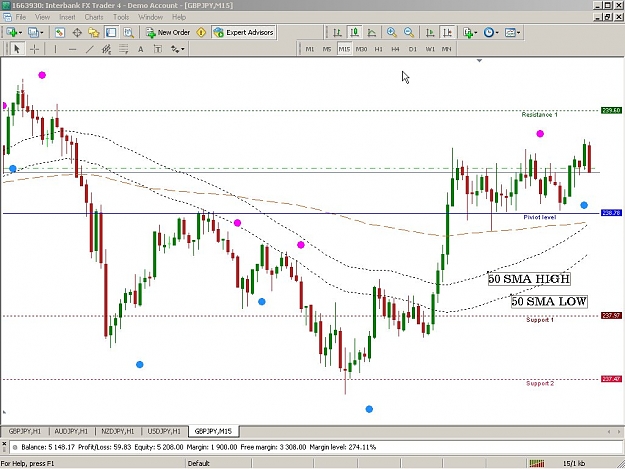Toggle the Chart Shift icon
This screenshot has width=625, height=469.
(x=447, y=32)
